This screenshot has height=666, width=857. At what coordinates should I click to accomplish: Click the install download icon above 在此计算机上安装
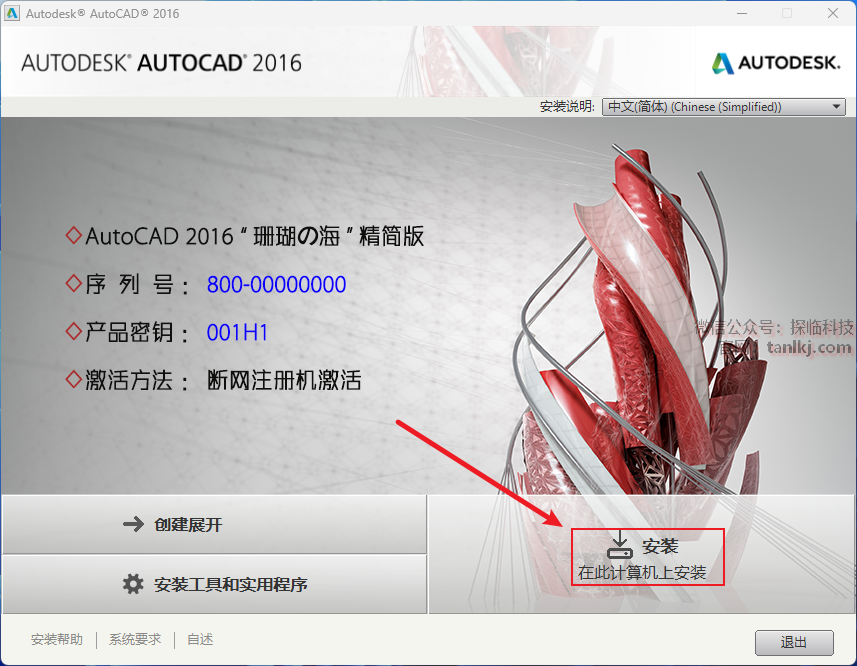620,545
